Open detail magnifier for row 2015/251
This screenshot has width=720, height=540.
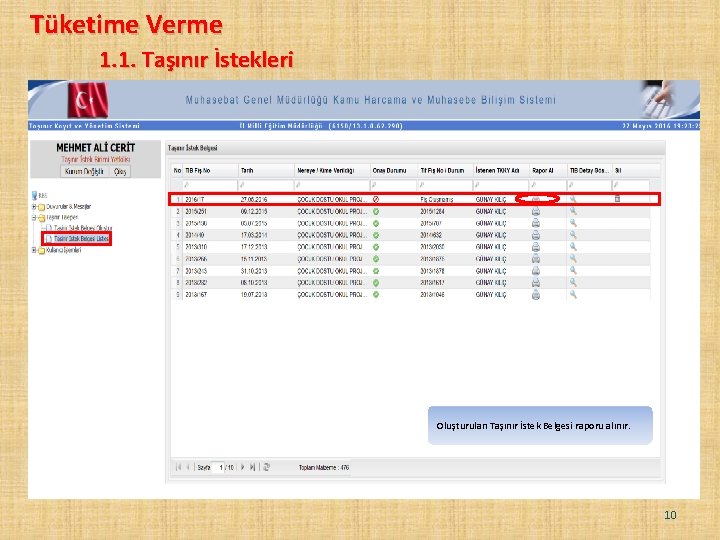click(573, 211)
